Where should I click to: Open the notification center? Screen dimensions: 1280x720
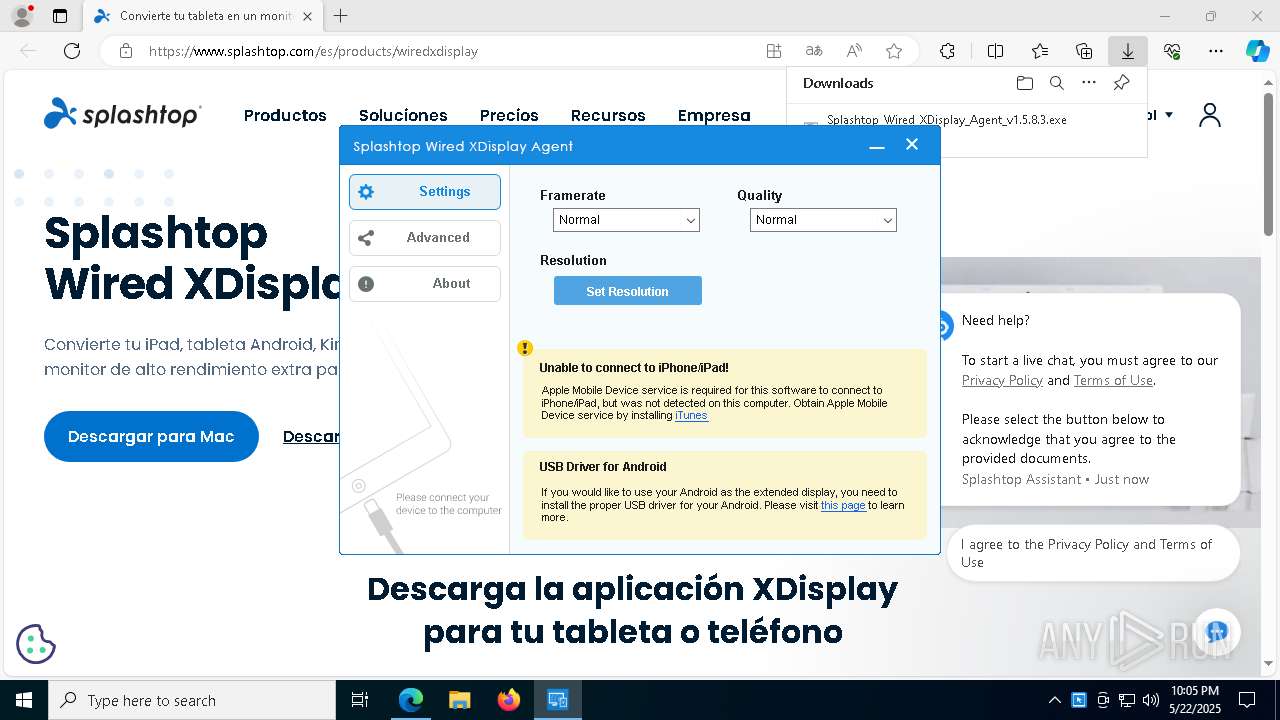tap(1247, 700)
